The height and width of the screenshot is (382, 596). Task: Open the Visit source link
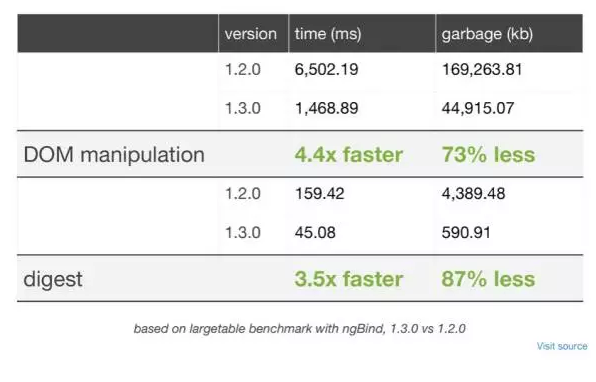562,346
